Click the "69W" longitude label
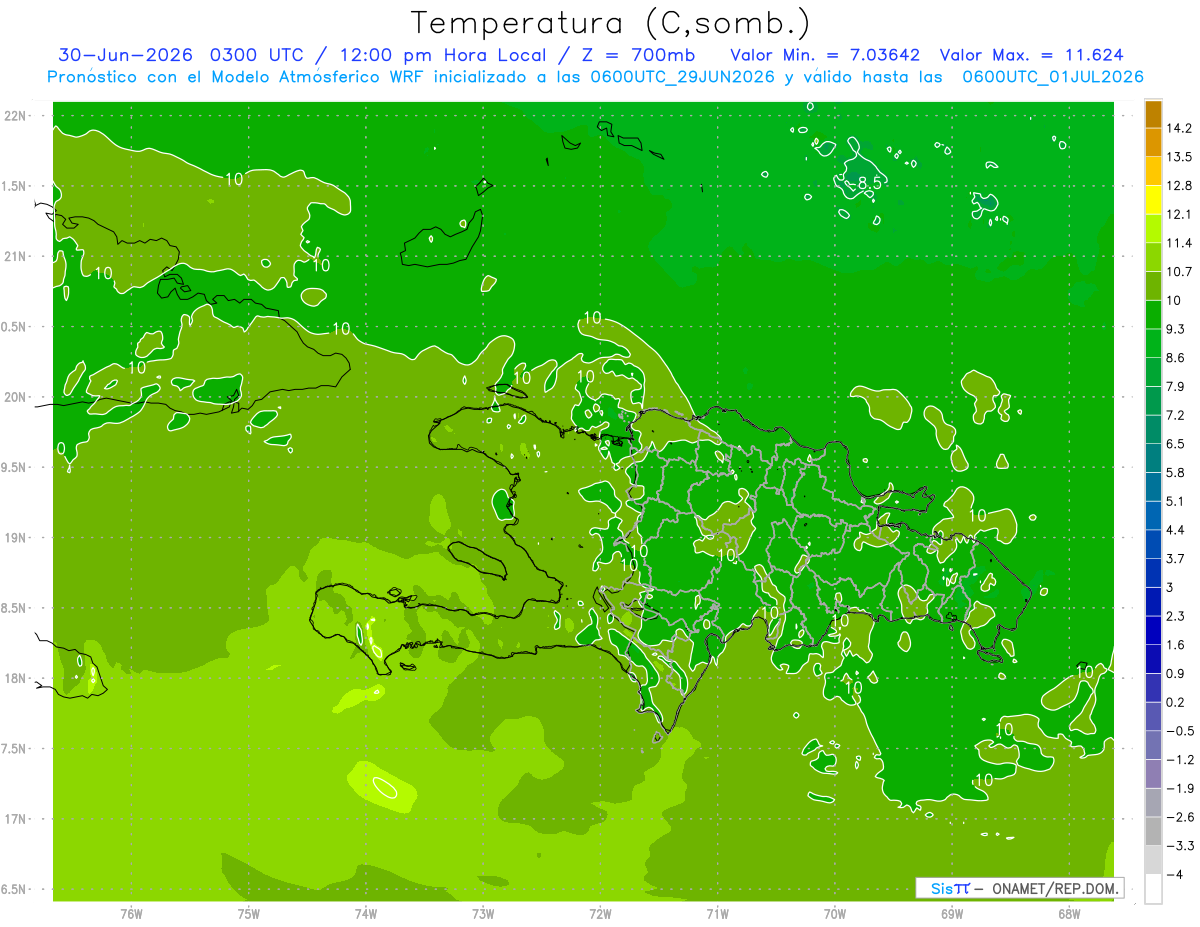 tap(952, 913)
